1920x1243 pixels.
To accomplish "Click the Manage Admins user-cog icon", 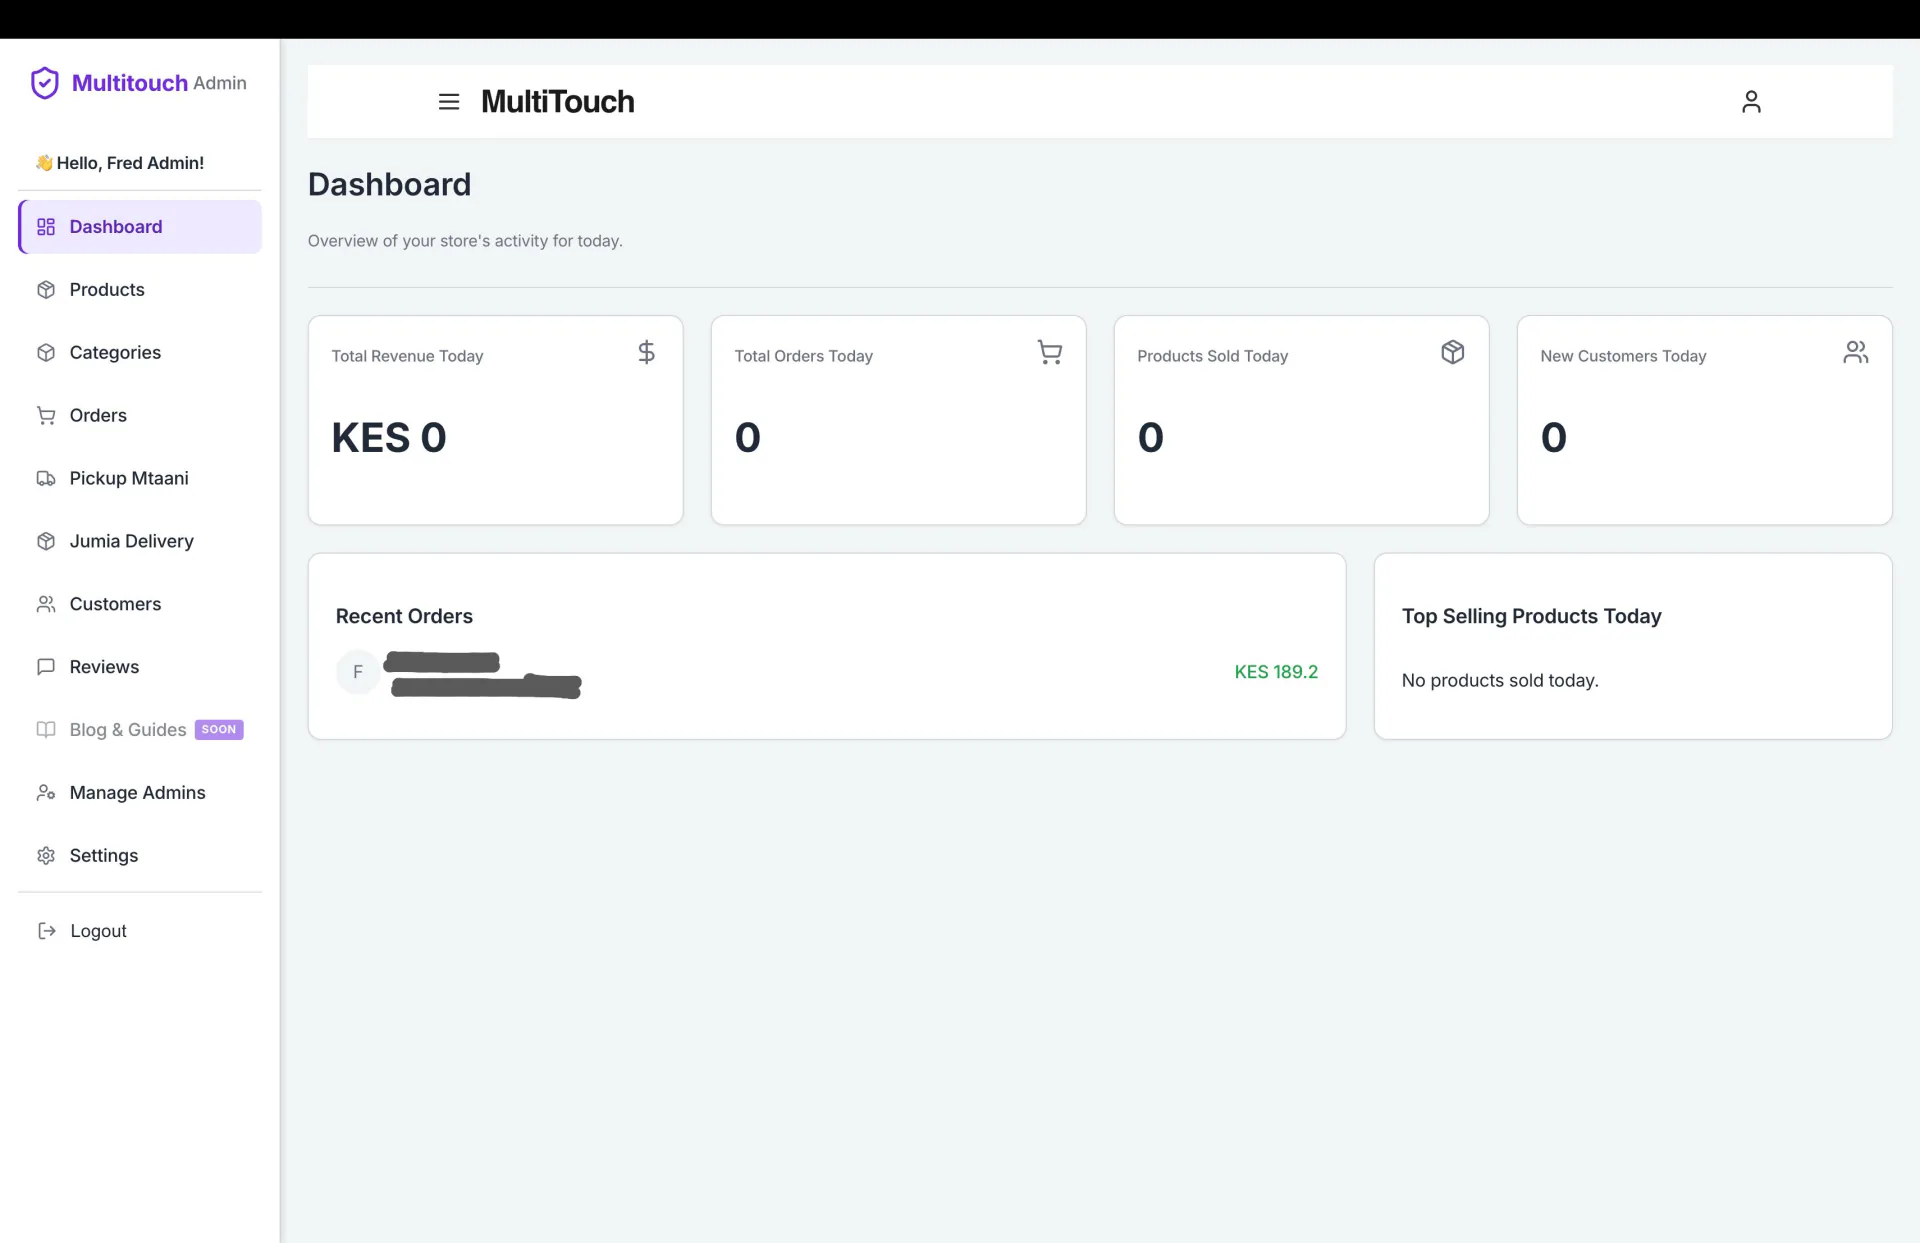I will click(x=46, y=793).
